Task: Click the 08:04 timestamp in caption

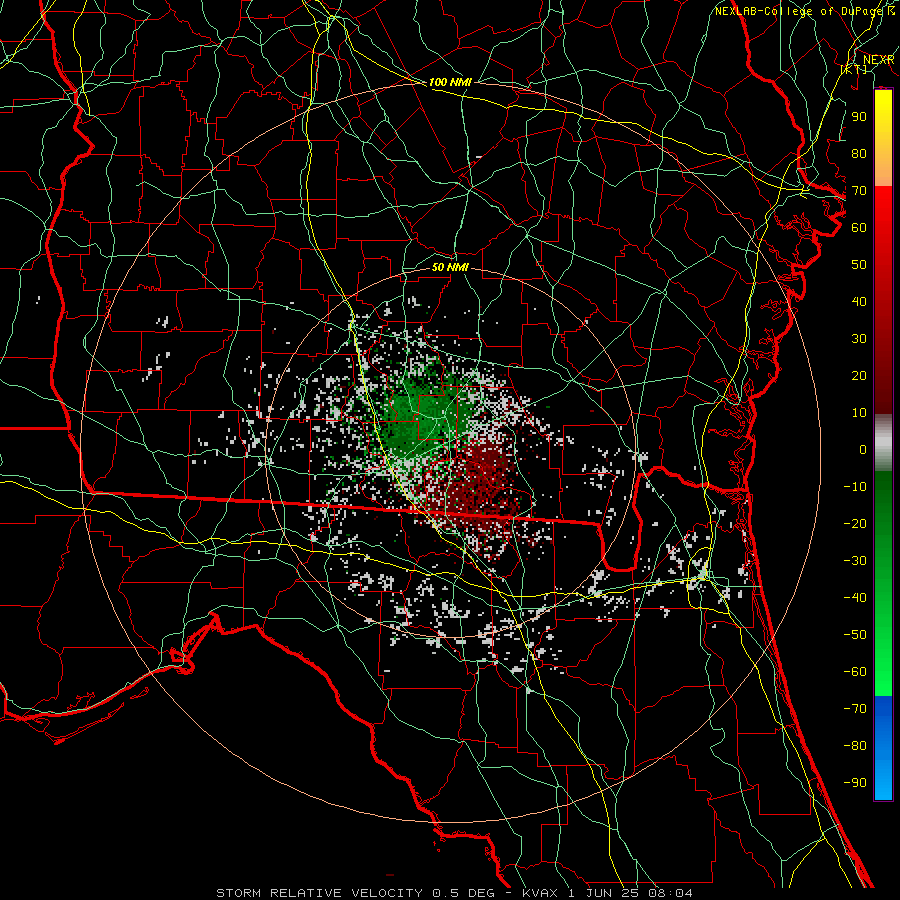Action: 670,893
